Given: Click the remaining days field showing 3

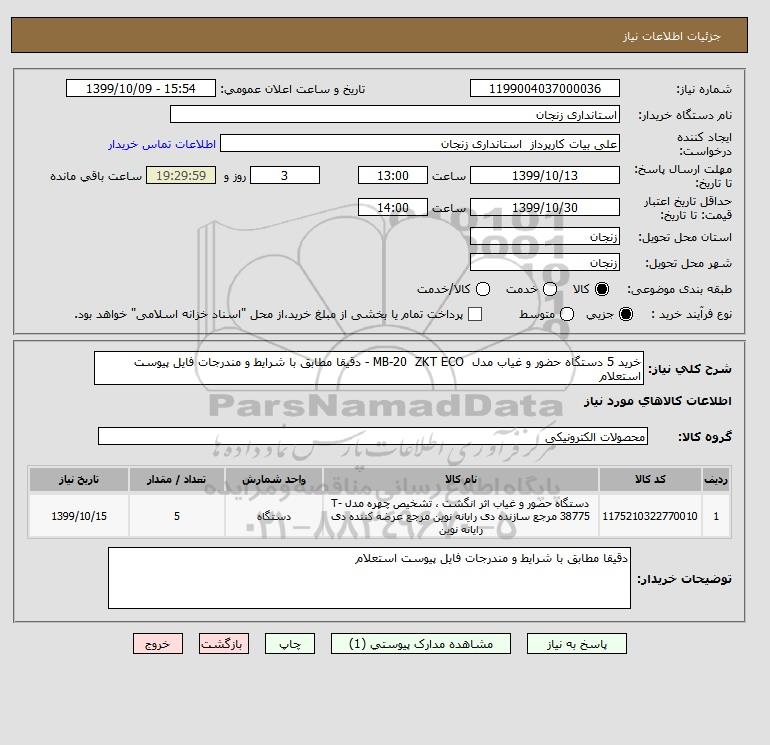Looking at the screenshot, I should tap(285, 175).
